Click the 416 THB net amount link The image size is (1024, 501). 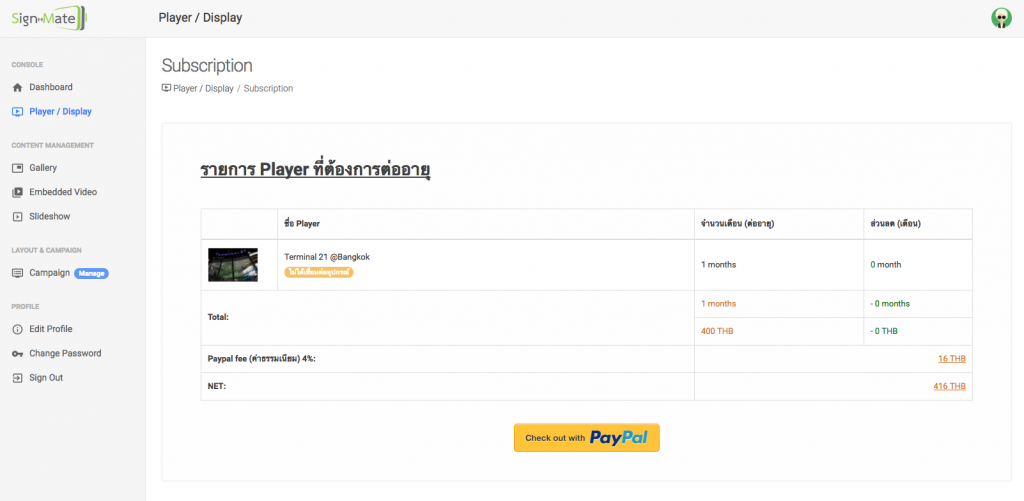(949, 386)
